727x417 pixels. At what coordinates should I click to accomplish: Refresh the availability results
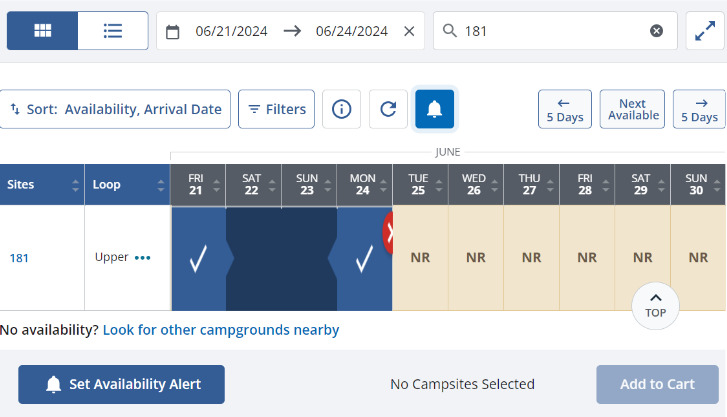[x=388, y=109]
